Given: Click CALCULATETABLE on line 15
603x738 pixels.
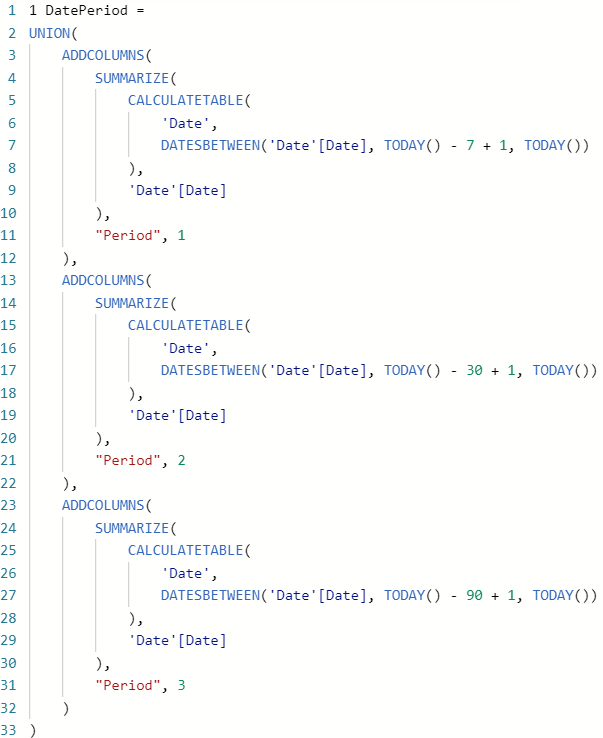Looking at the screenshot, I should pyautogui.click(x=185, y=325).
